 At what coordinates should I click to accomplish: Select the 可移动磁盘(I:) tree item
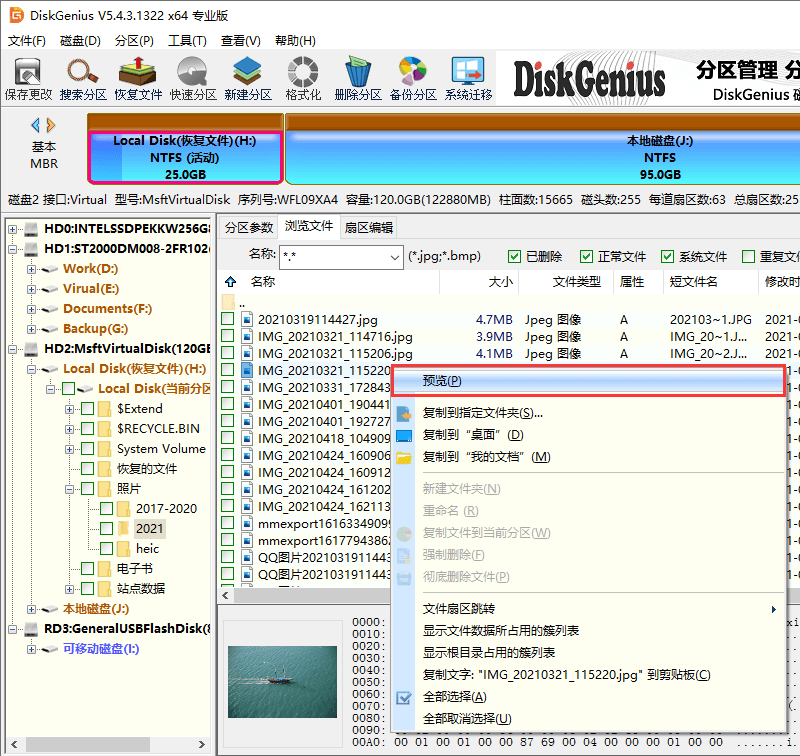(x=101, y=649)
